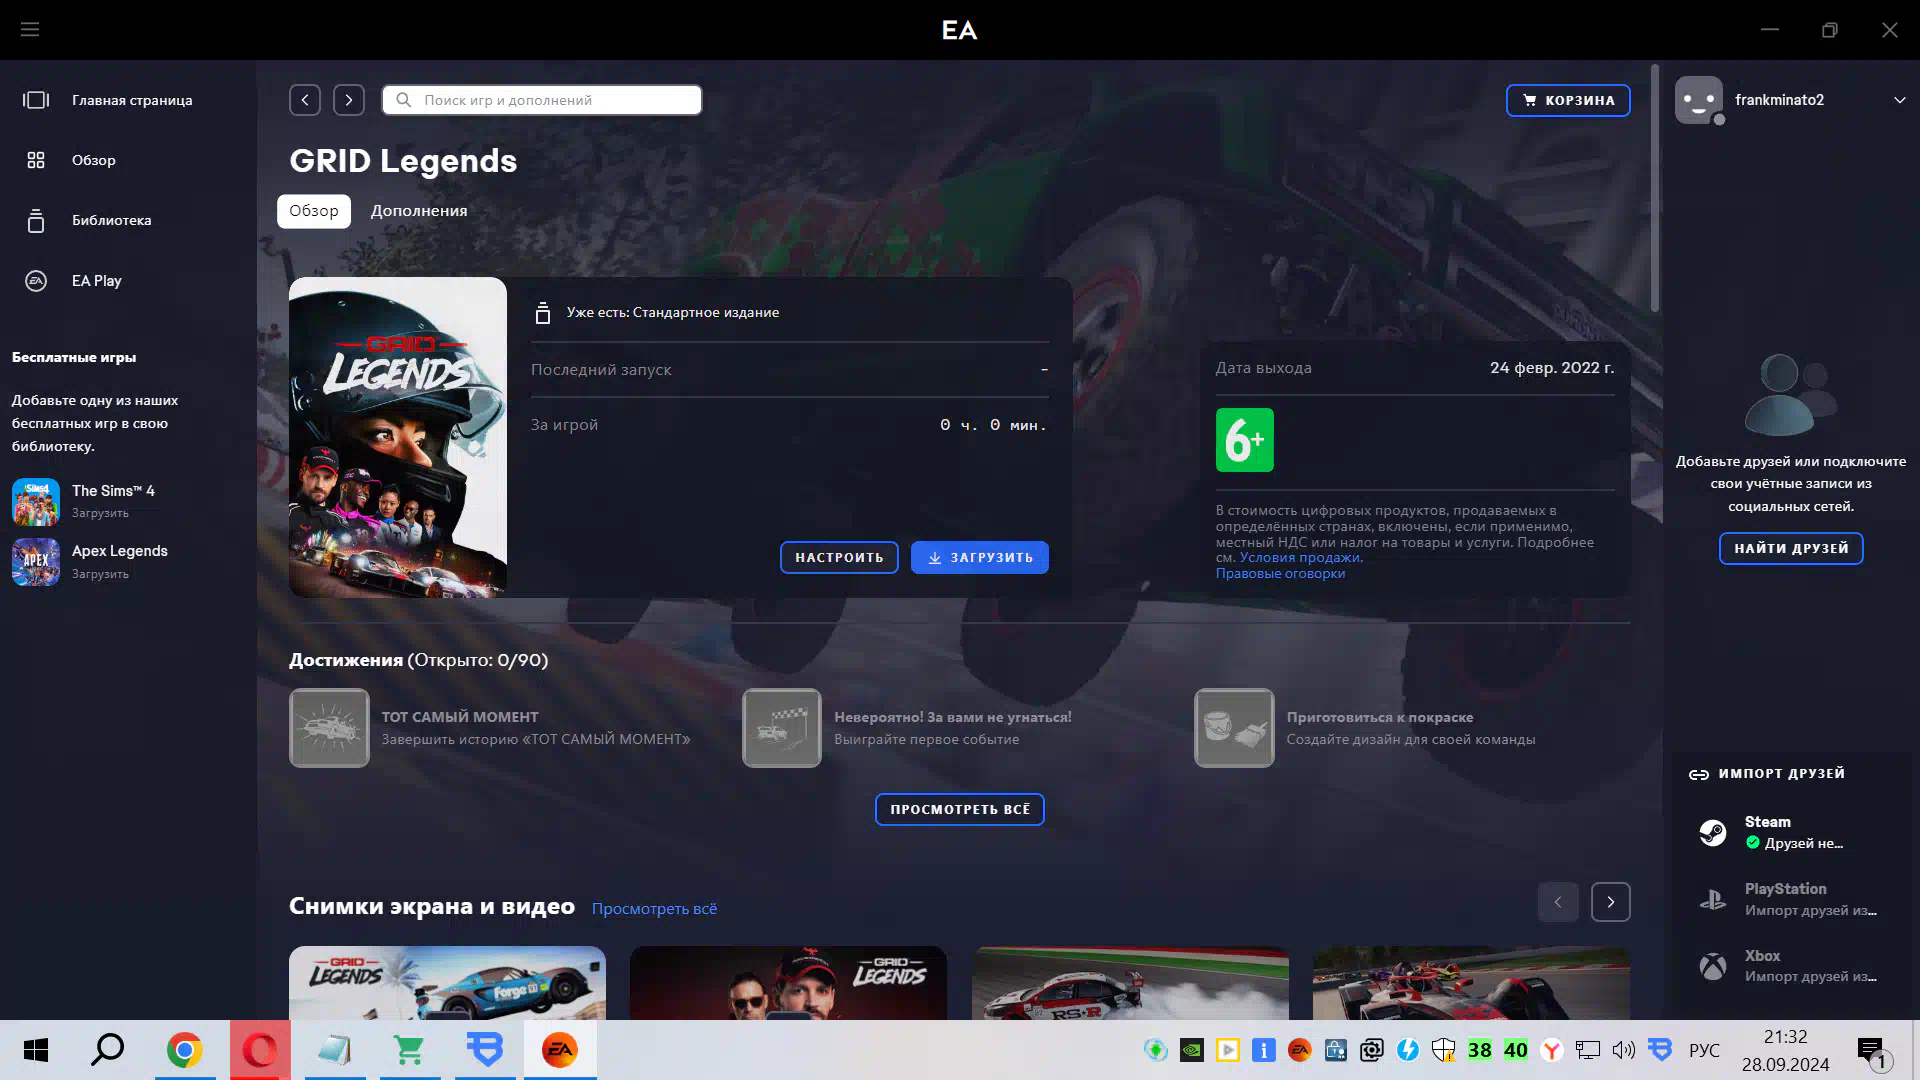Open the RS-R drifting car screenshot
This screenshot has height=1080, width=1920.
[1130, 983]
